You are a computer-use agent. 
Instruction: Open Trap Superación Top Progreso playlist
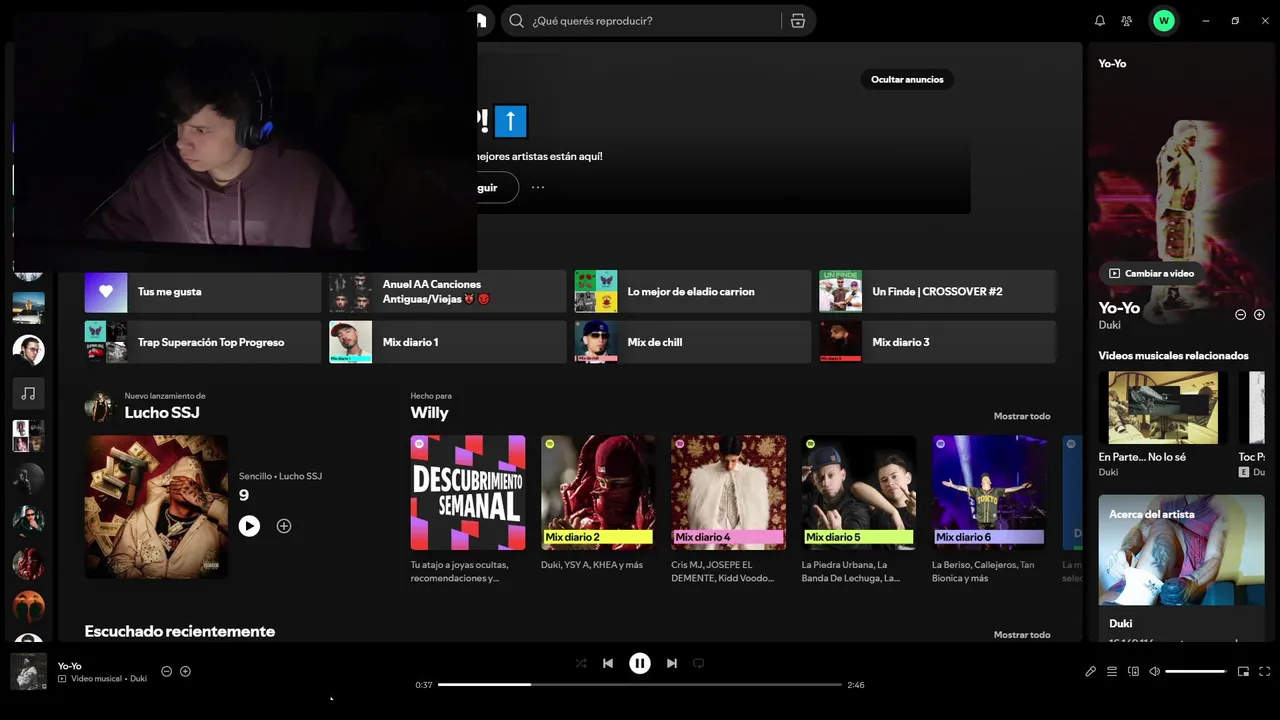(x=203, y=342)
